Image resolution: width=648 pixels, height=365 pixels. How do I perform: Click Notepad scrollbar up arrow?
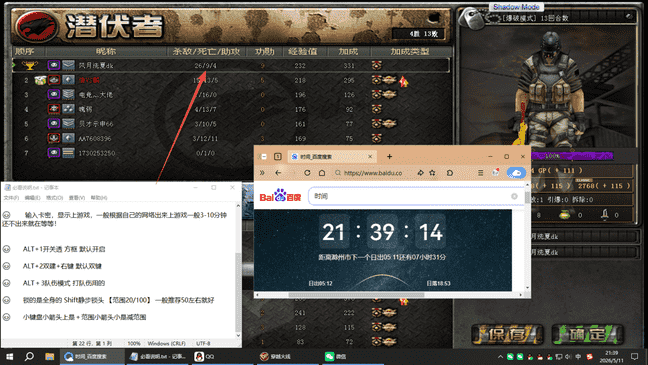point(238,206)
